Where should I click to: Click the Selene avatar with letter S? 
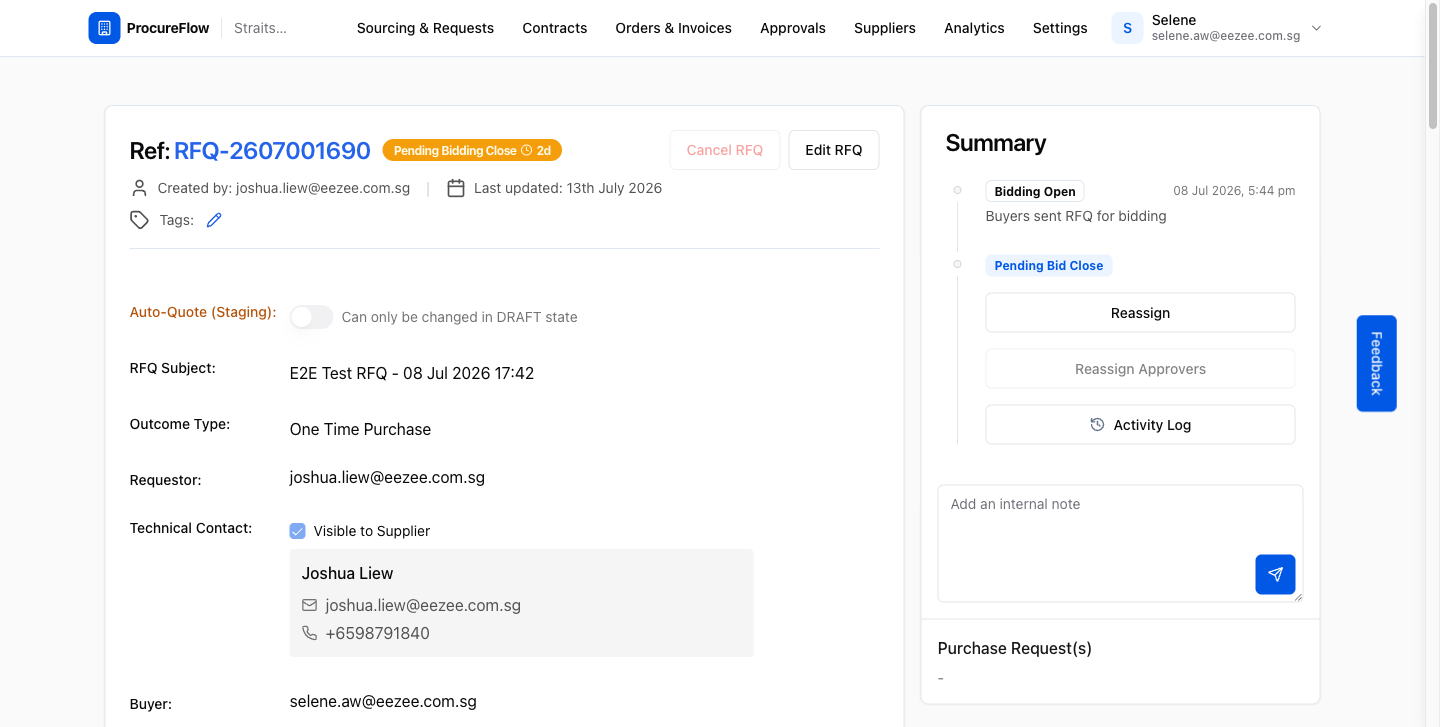pyautogui.click(x=1127, y=28)
